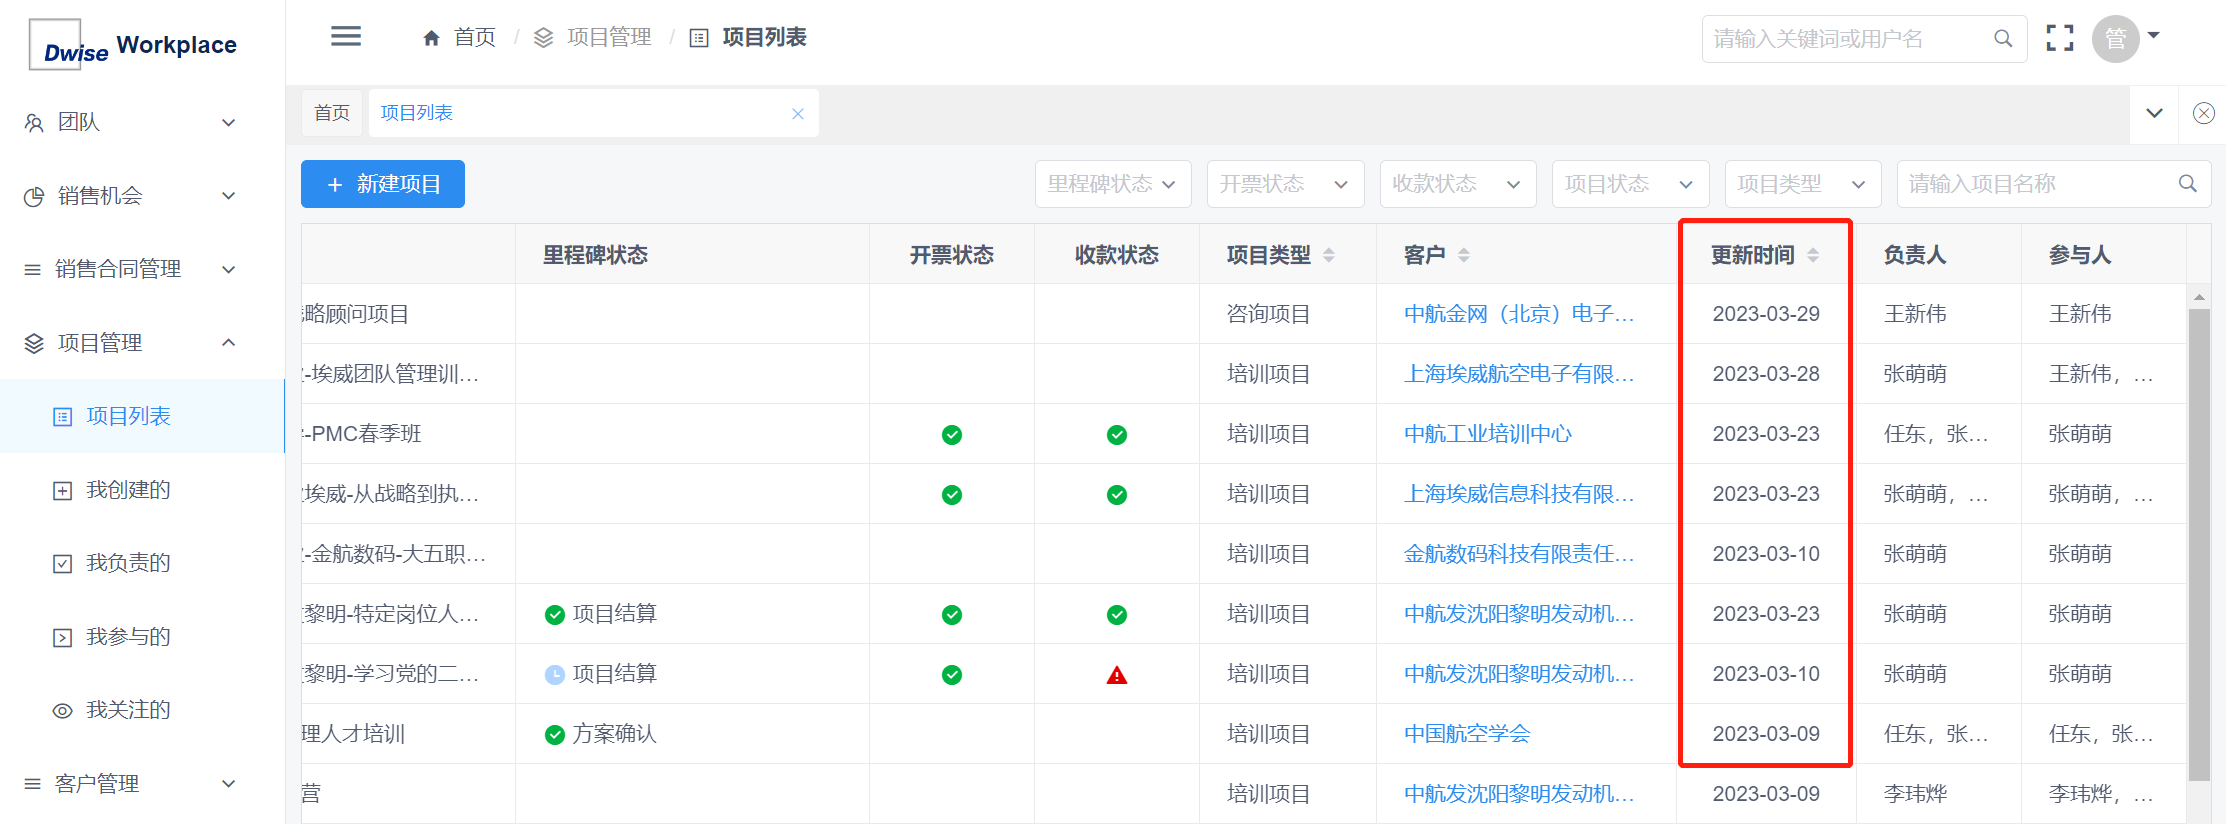
Task: Click 项目管理 in the breadcrumb
Action: click(609, 38)
